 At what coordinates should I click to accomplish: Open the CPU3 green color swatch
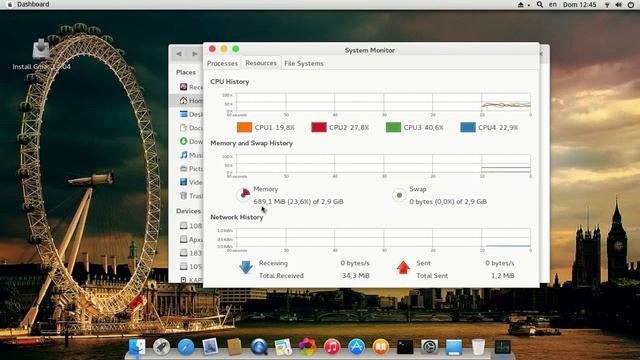(393, 127)
